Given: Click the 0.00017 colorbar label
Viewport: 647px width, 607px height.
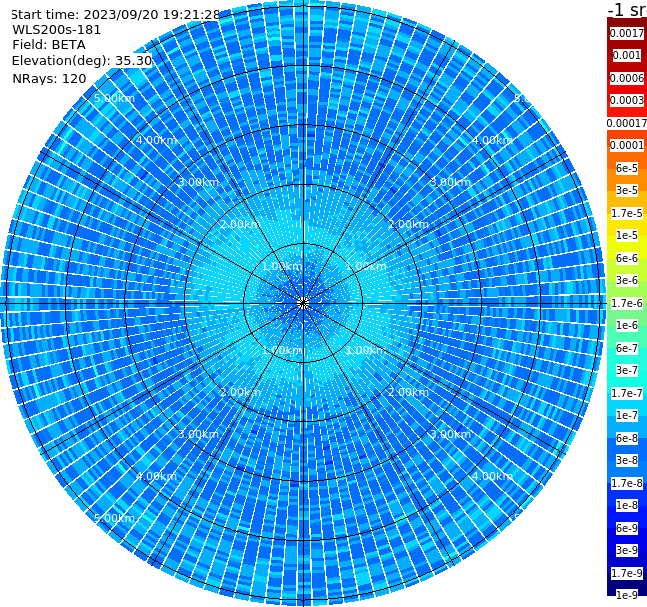Looking at the screenshot, I should (x=627, y=123).
